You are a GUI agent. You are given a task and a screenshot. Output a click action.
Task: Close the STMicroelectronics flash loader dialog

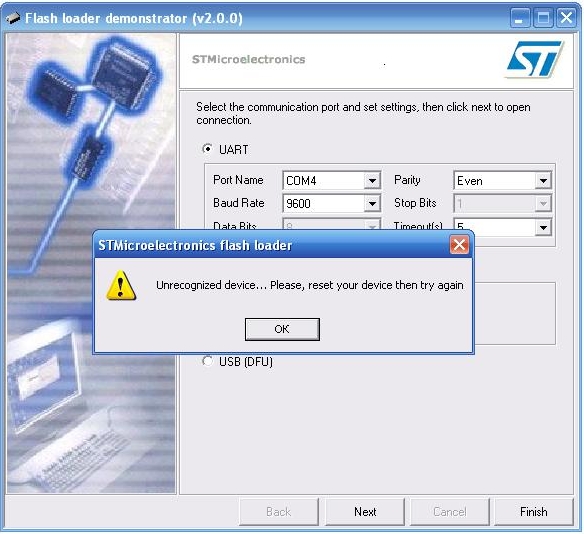[459, 245]
